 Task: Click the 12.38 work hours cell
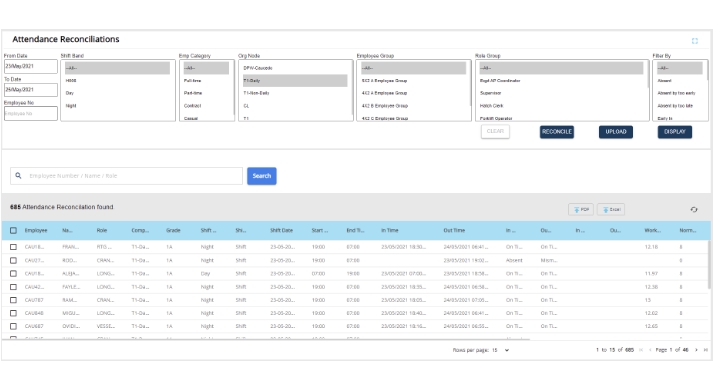click(651, 287)
